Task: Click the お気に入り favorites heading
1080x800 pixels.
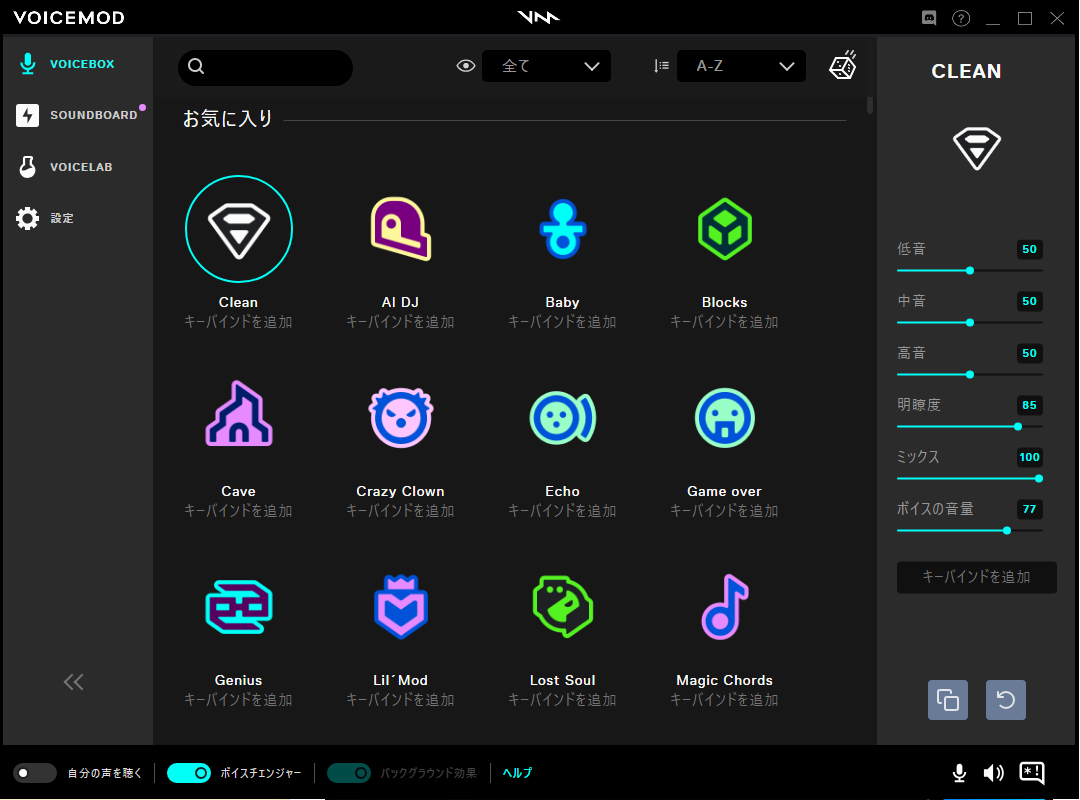Action: (x=228, y=119)
